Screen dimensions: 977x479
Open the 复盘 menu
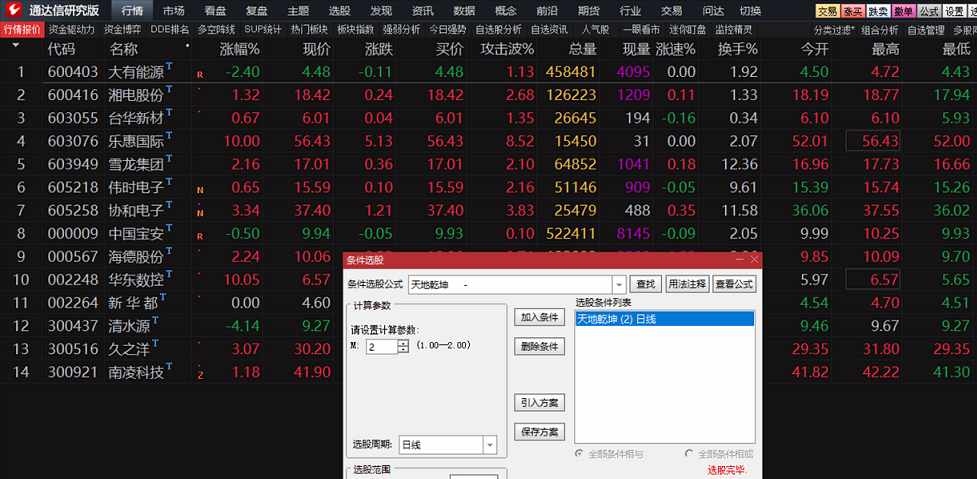(257, 11)
